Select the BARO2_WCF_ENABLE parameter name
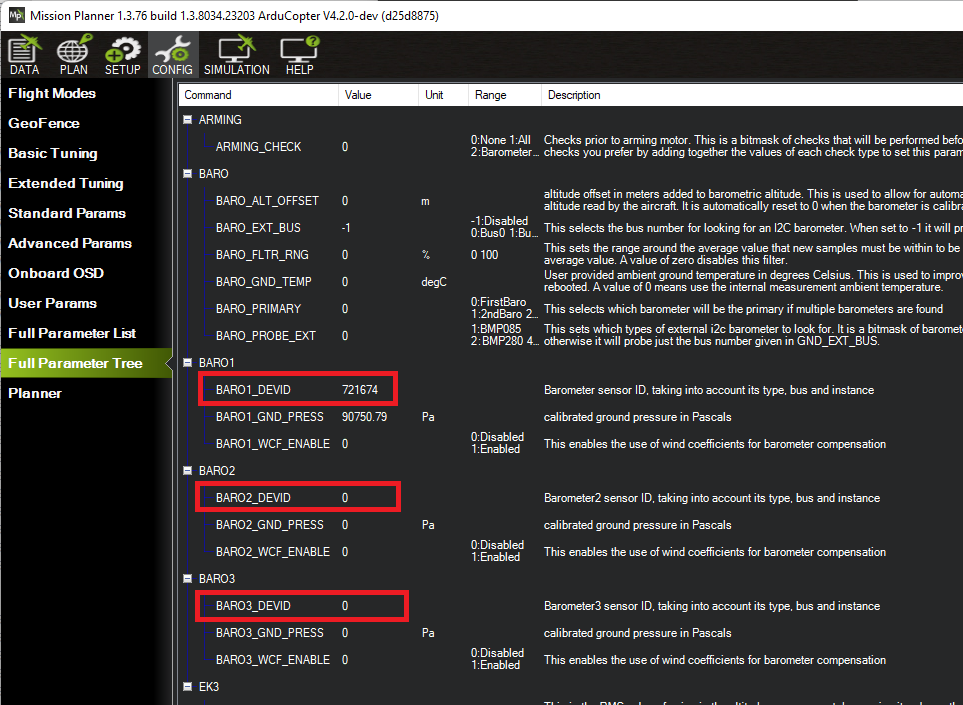 click(x=273, y=552)
